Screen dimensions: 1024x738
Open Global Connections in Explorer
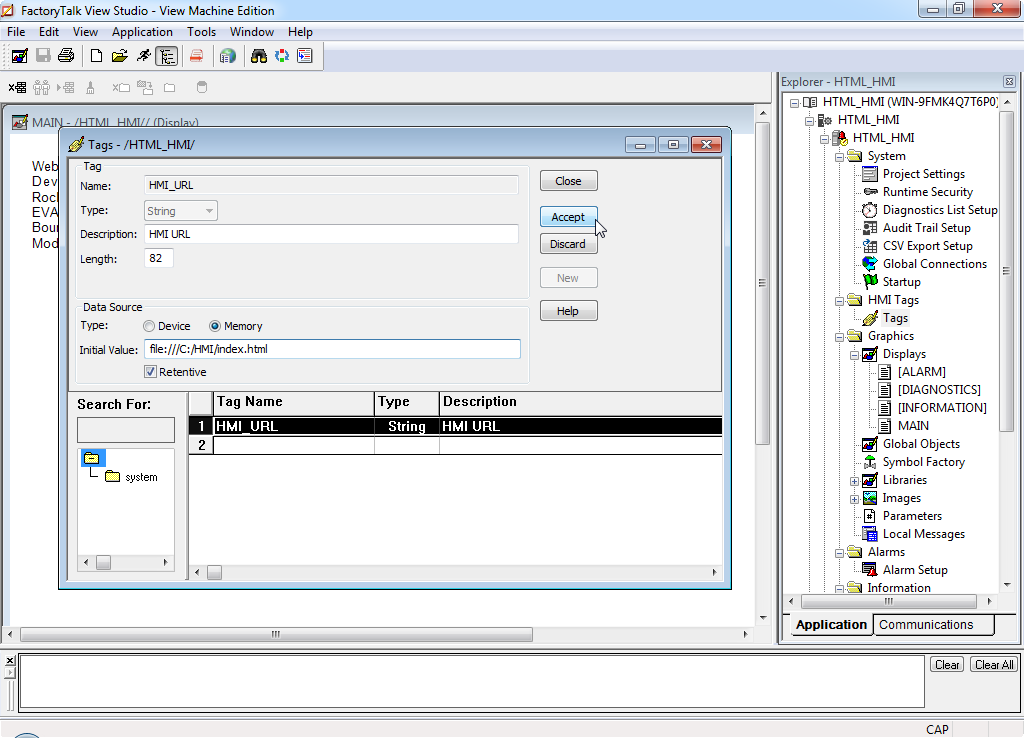click(x=935, y=264)
